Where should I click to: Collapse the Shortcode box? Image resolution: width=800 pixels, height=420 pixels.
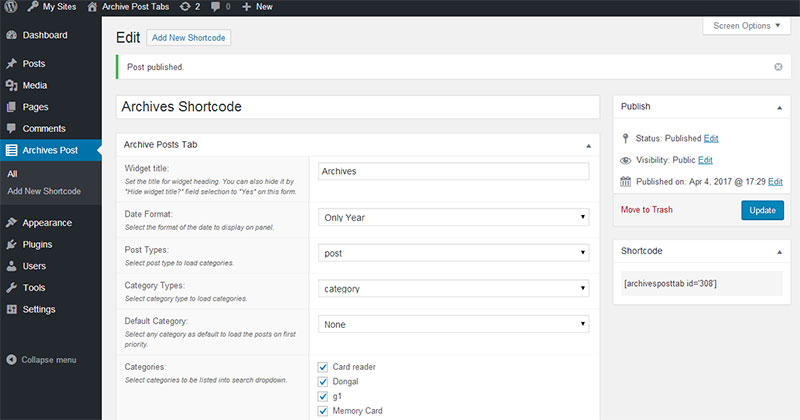779,252
